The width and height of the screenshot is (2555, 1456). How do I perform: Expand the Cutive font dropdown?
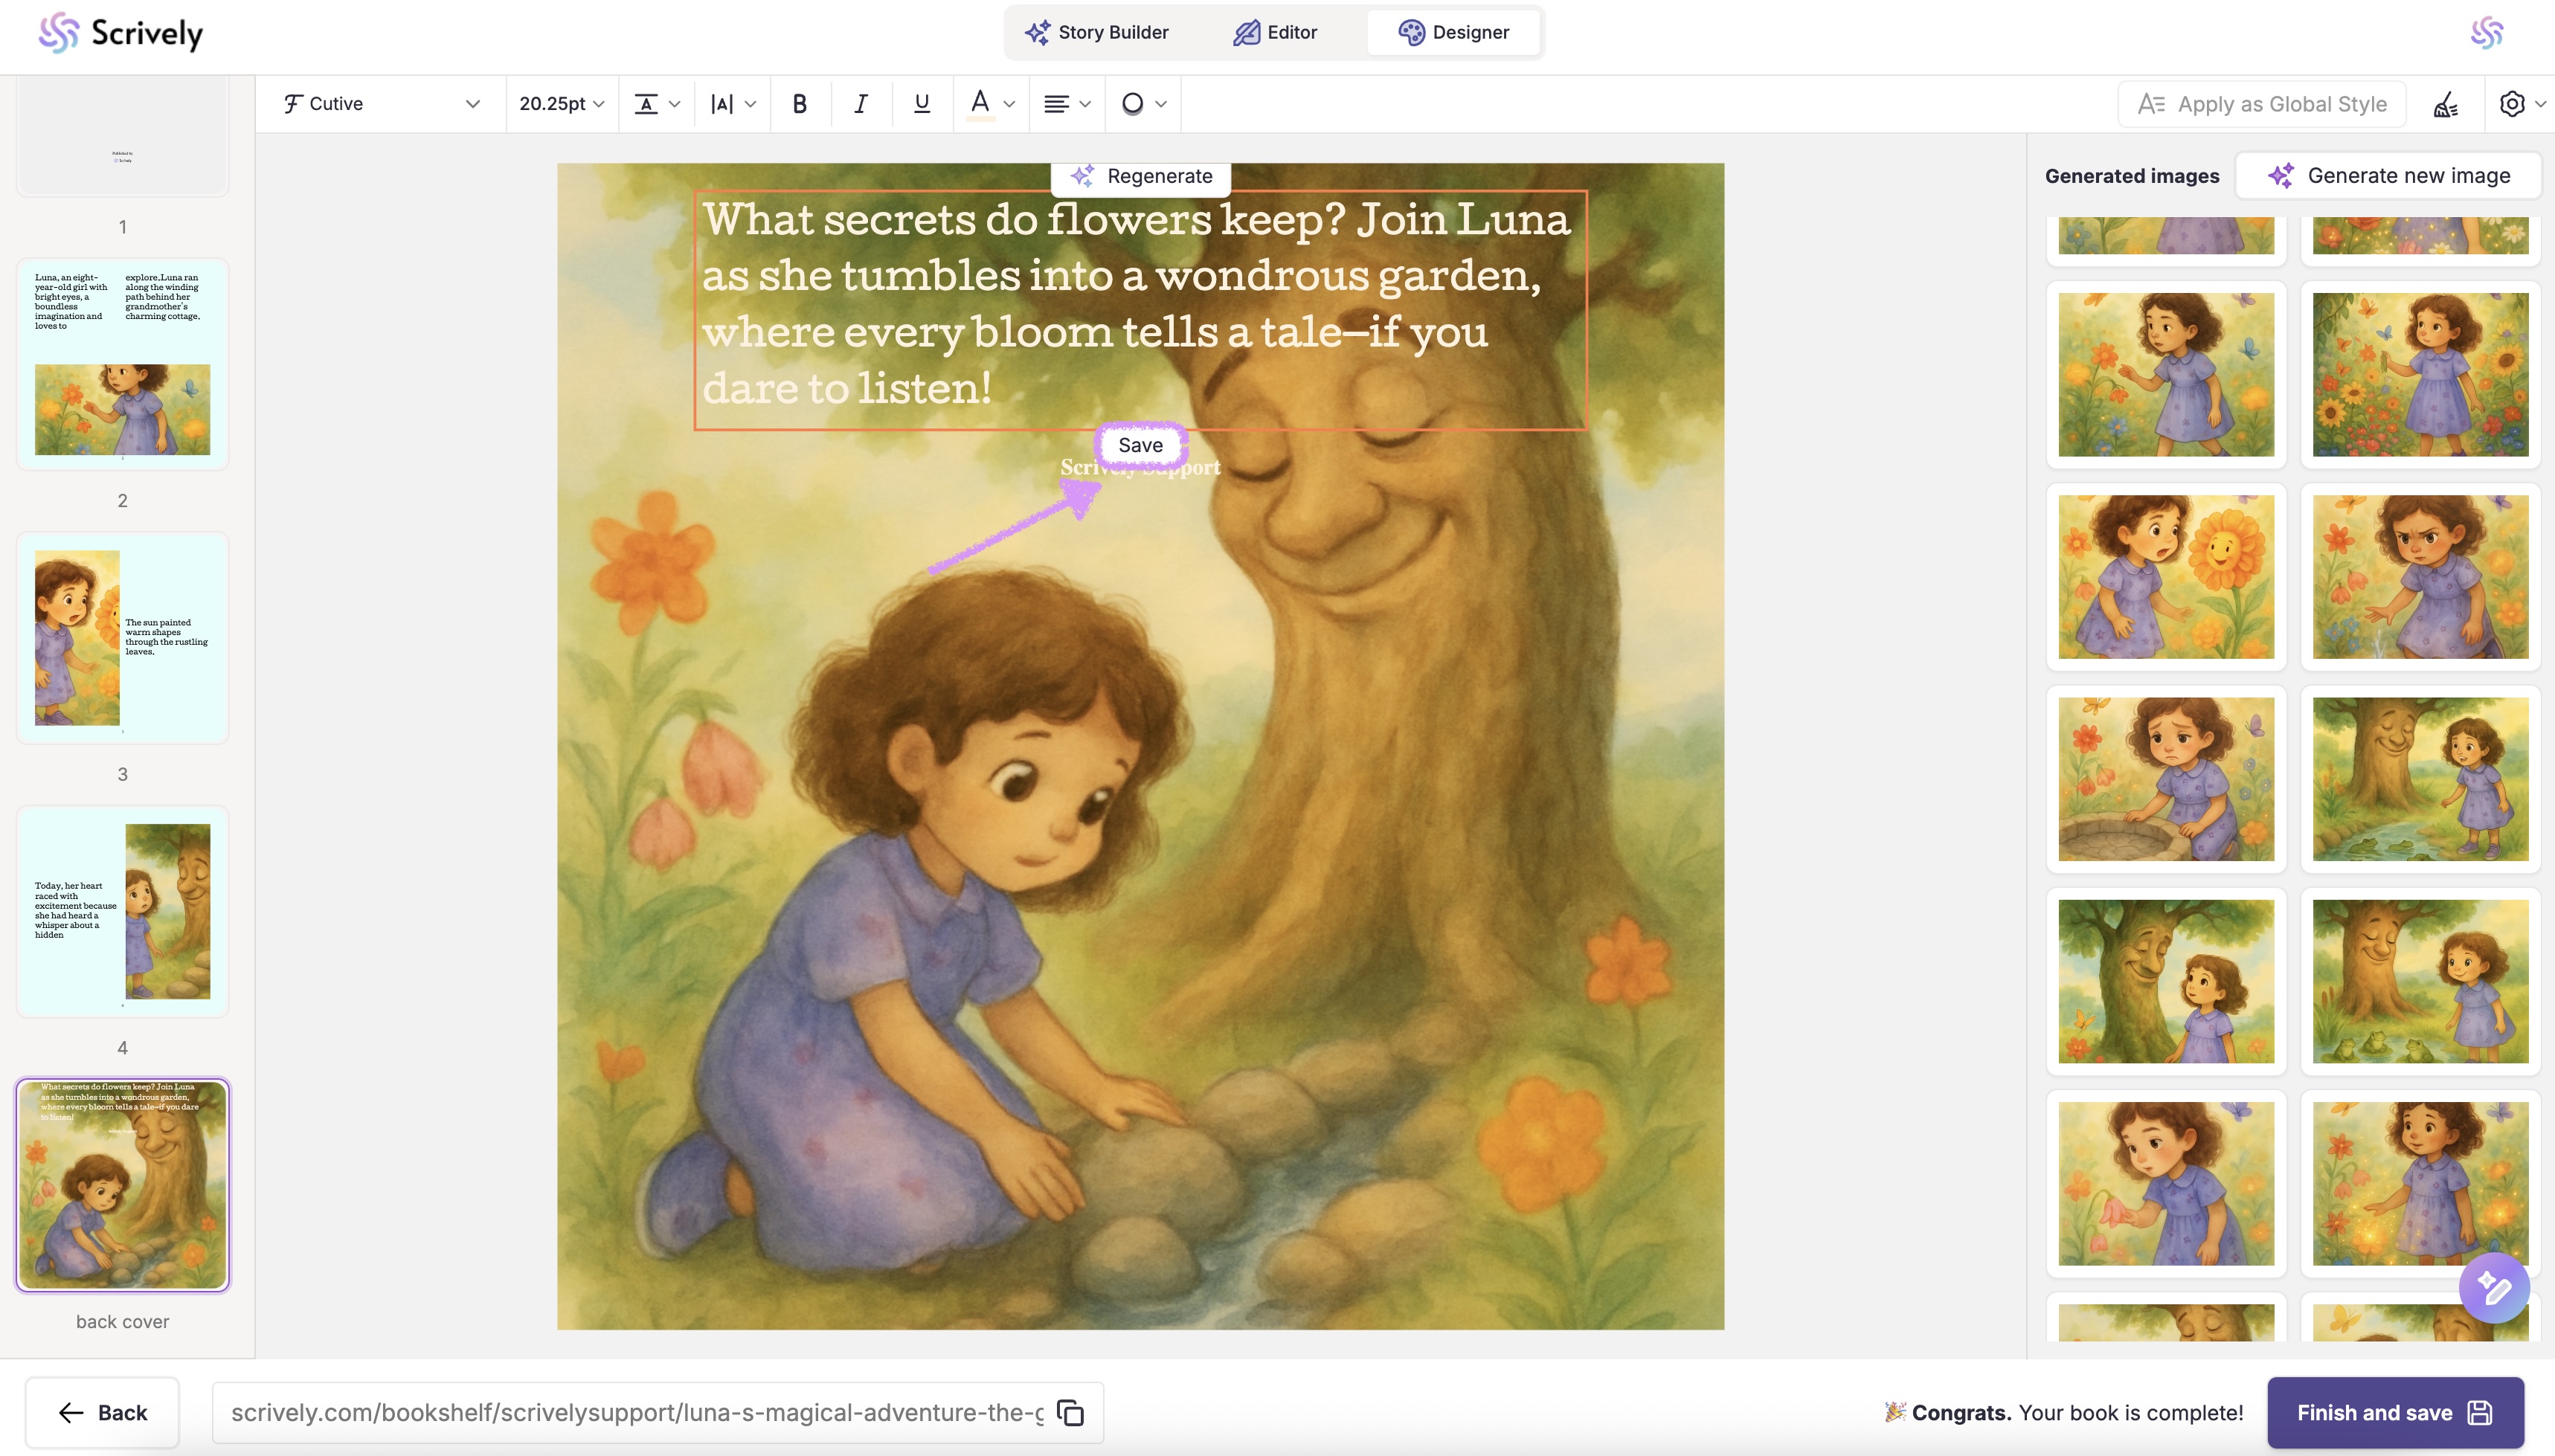381,104
